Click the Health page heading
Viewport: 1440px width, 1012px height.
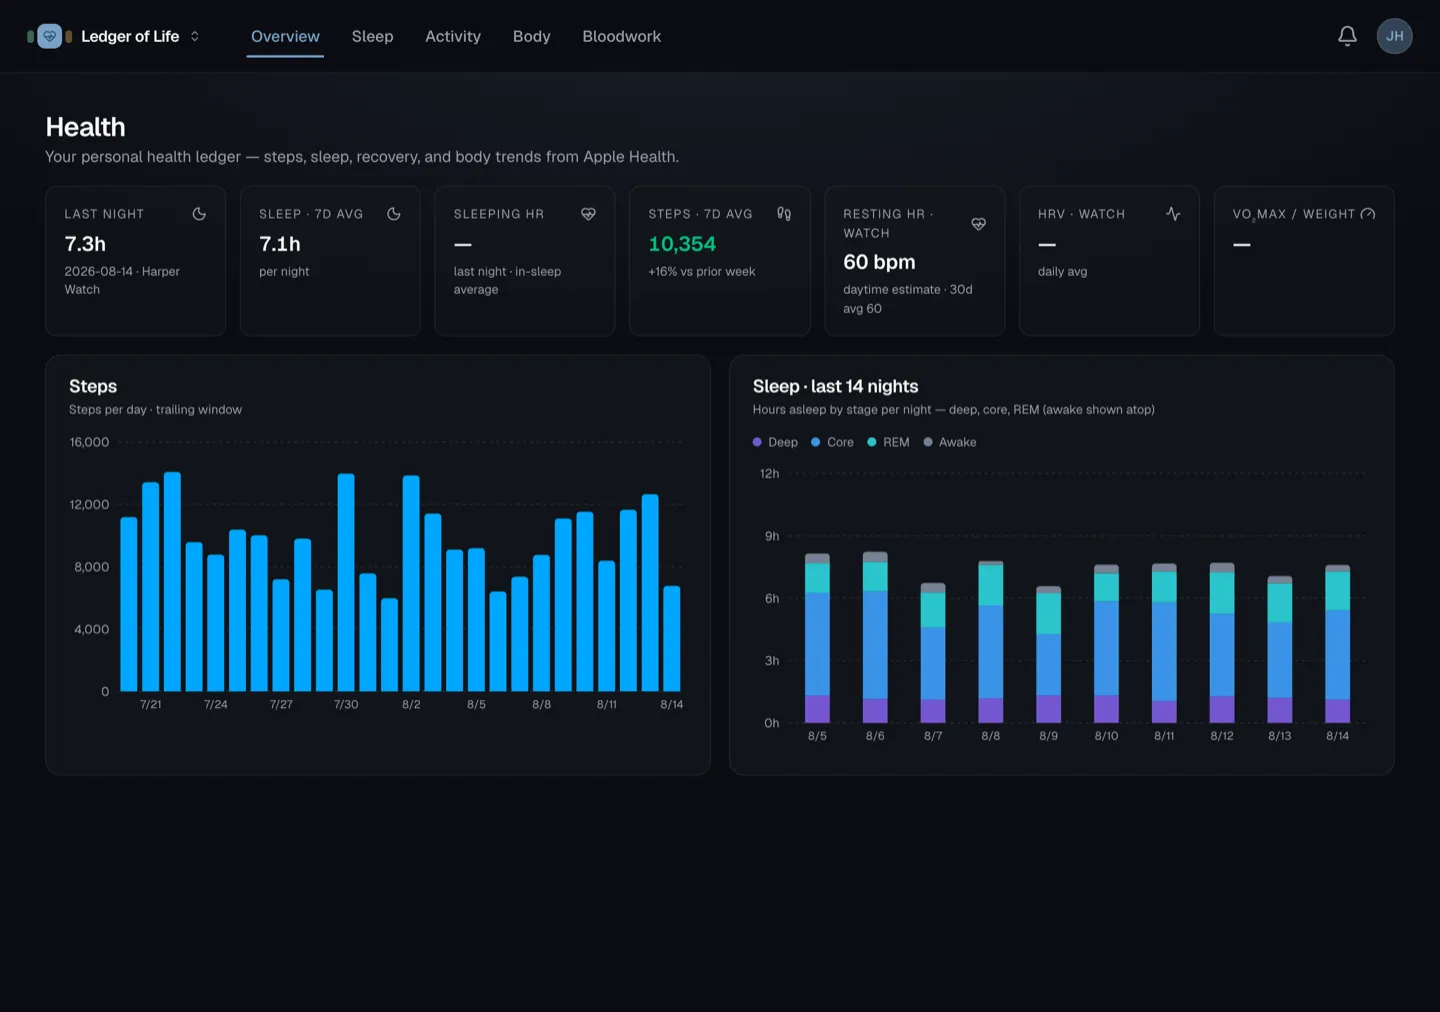pyautogui.click(x=85, y=127)
